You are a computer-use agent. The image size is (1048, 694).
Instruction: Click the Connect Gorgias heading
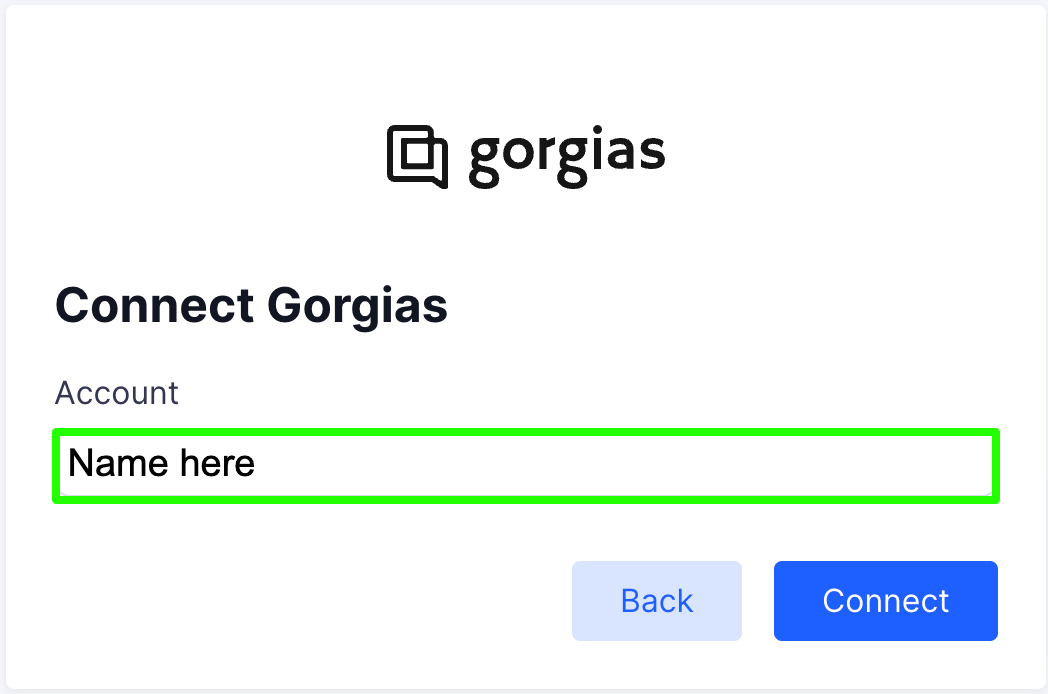[x=251, y=306]
